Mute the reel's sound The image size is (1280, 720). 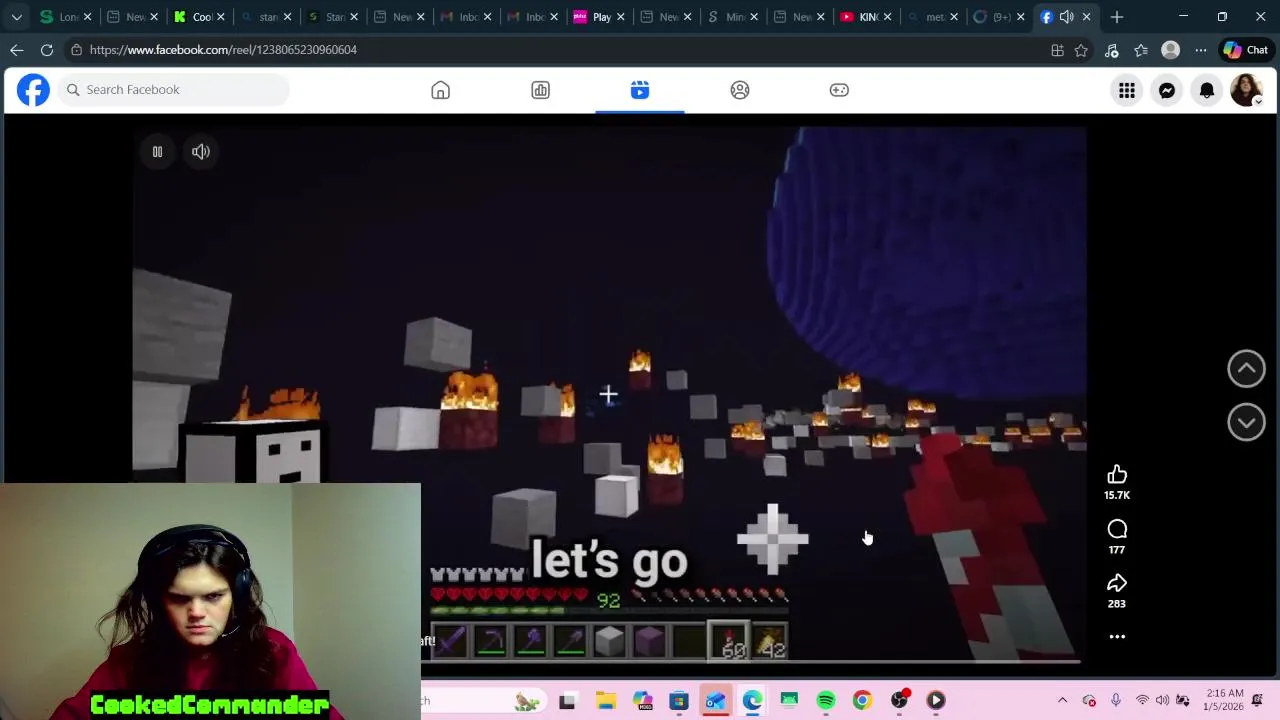pos(201,152)
